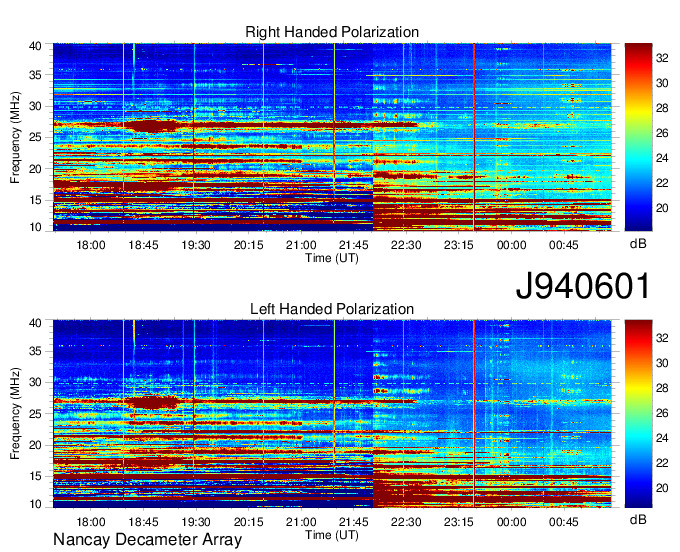Click the '40' frequency tick of Right Handed plot
680x552 pixels.
(36, 46)
